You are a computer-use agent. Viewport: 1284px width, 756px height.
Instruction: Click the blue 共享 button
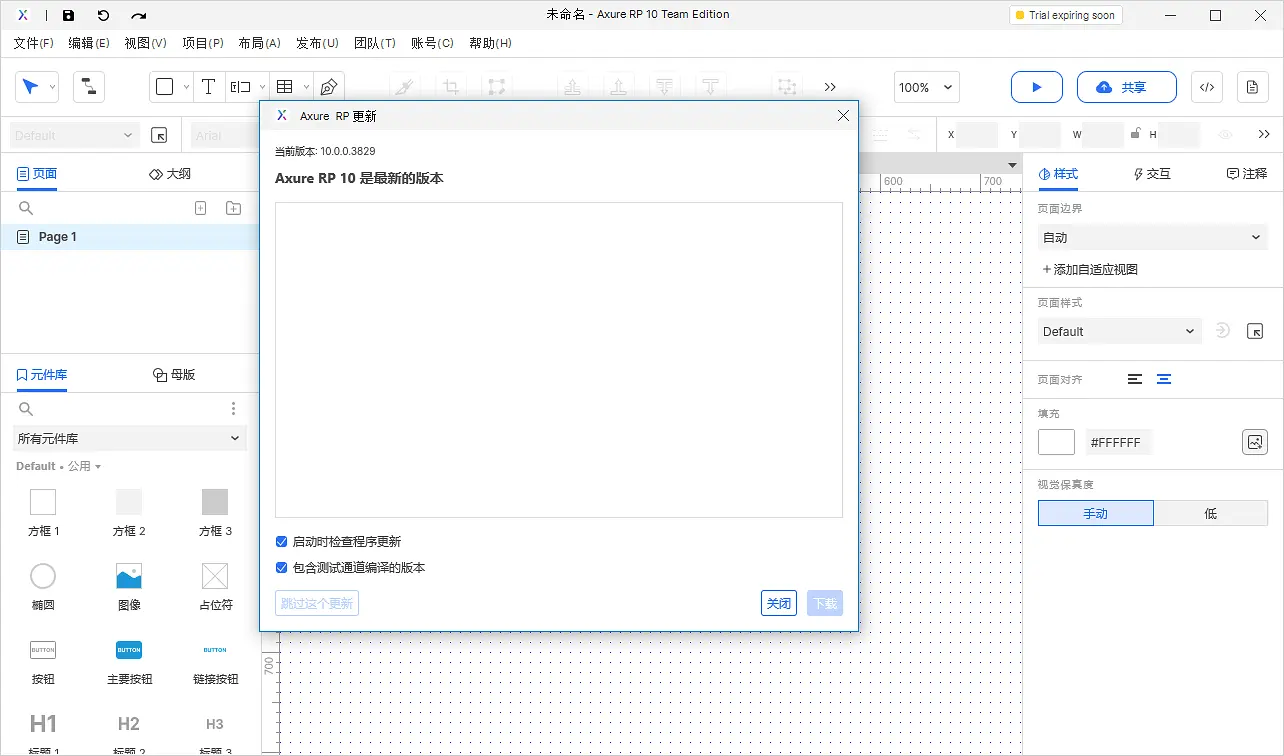point(1127,87)
